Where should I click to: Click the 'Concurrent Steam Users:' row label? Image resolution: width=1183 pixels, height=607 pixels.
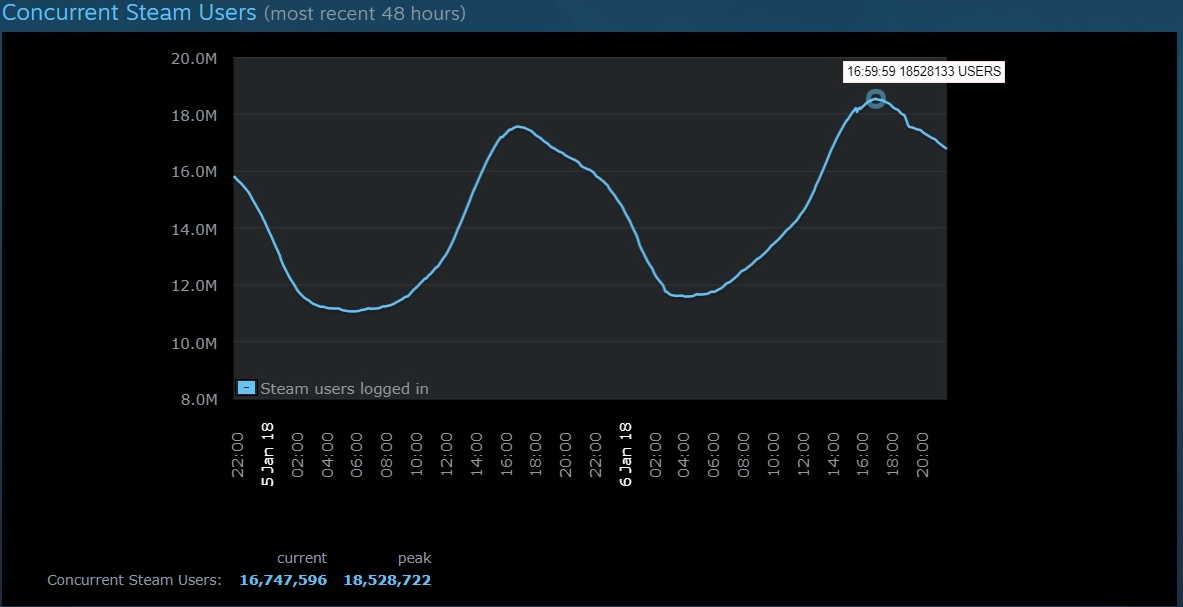134,580
